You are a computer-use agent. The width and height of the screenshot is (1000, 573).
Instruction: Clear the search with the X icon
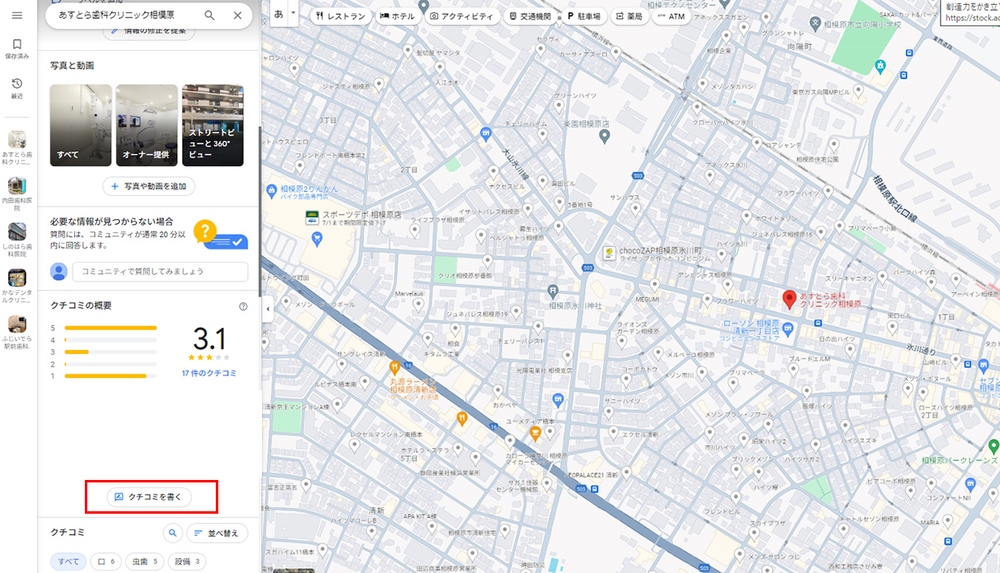[237, 16]
